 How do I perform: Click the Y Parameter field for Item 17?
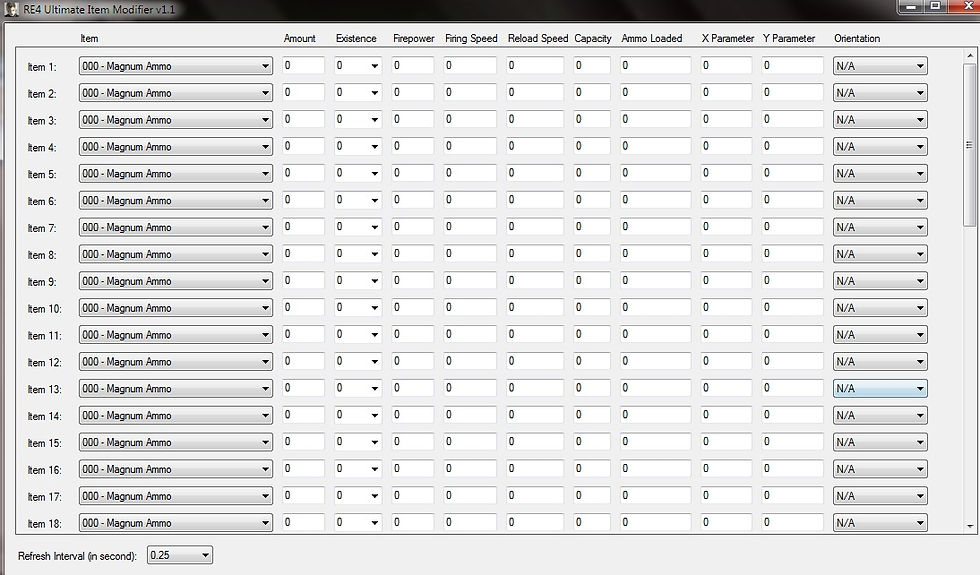tap(792, 495)
